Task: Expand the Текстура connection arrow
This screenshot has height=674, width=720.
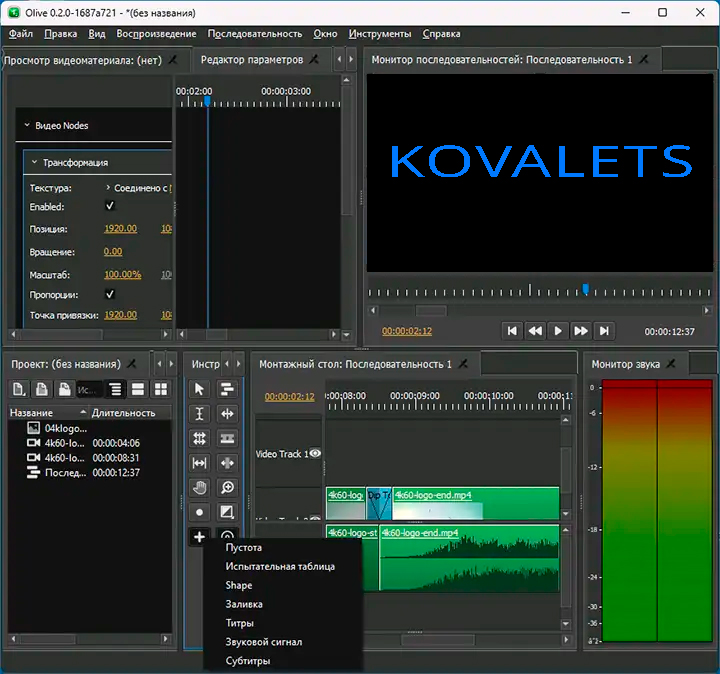Action: (108, 187)
